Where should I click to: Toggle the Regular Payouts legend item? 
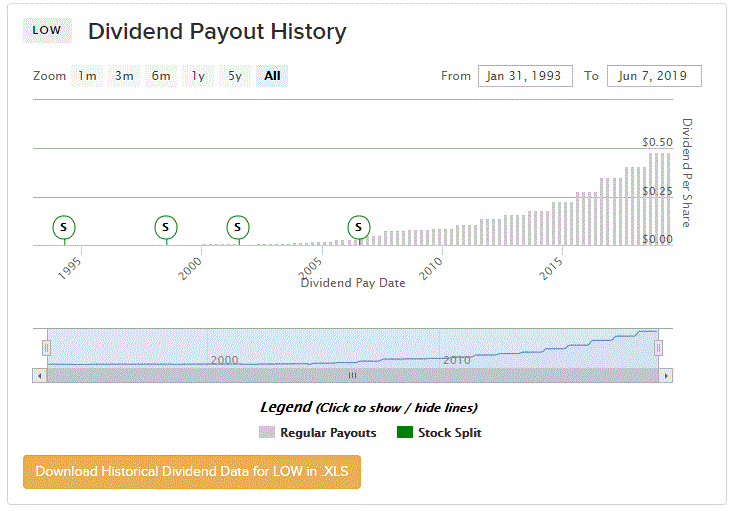[318, 432]
